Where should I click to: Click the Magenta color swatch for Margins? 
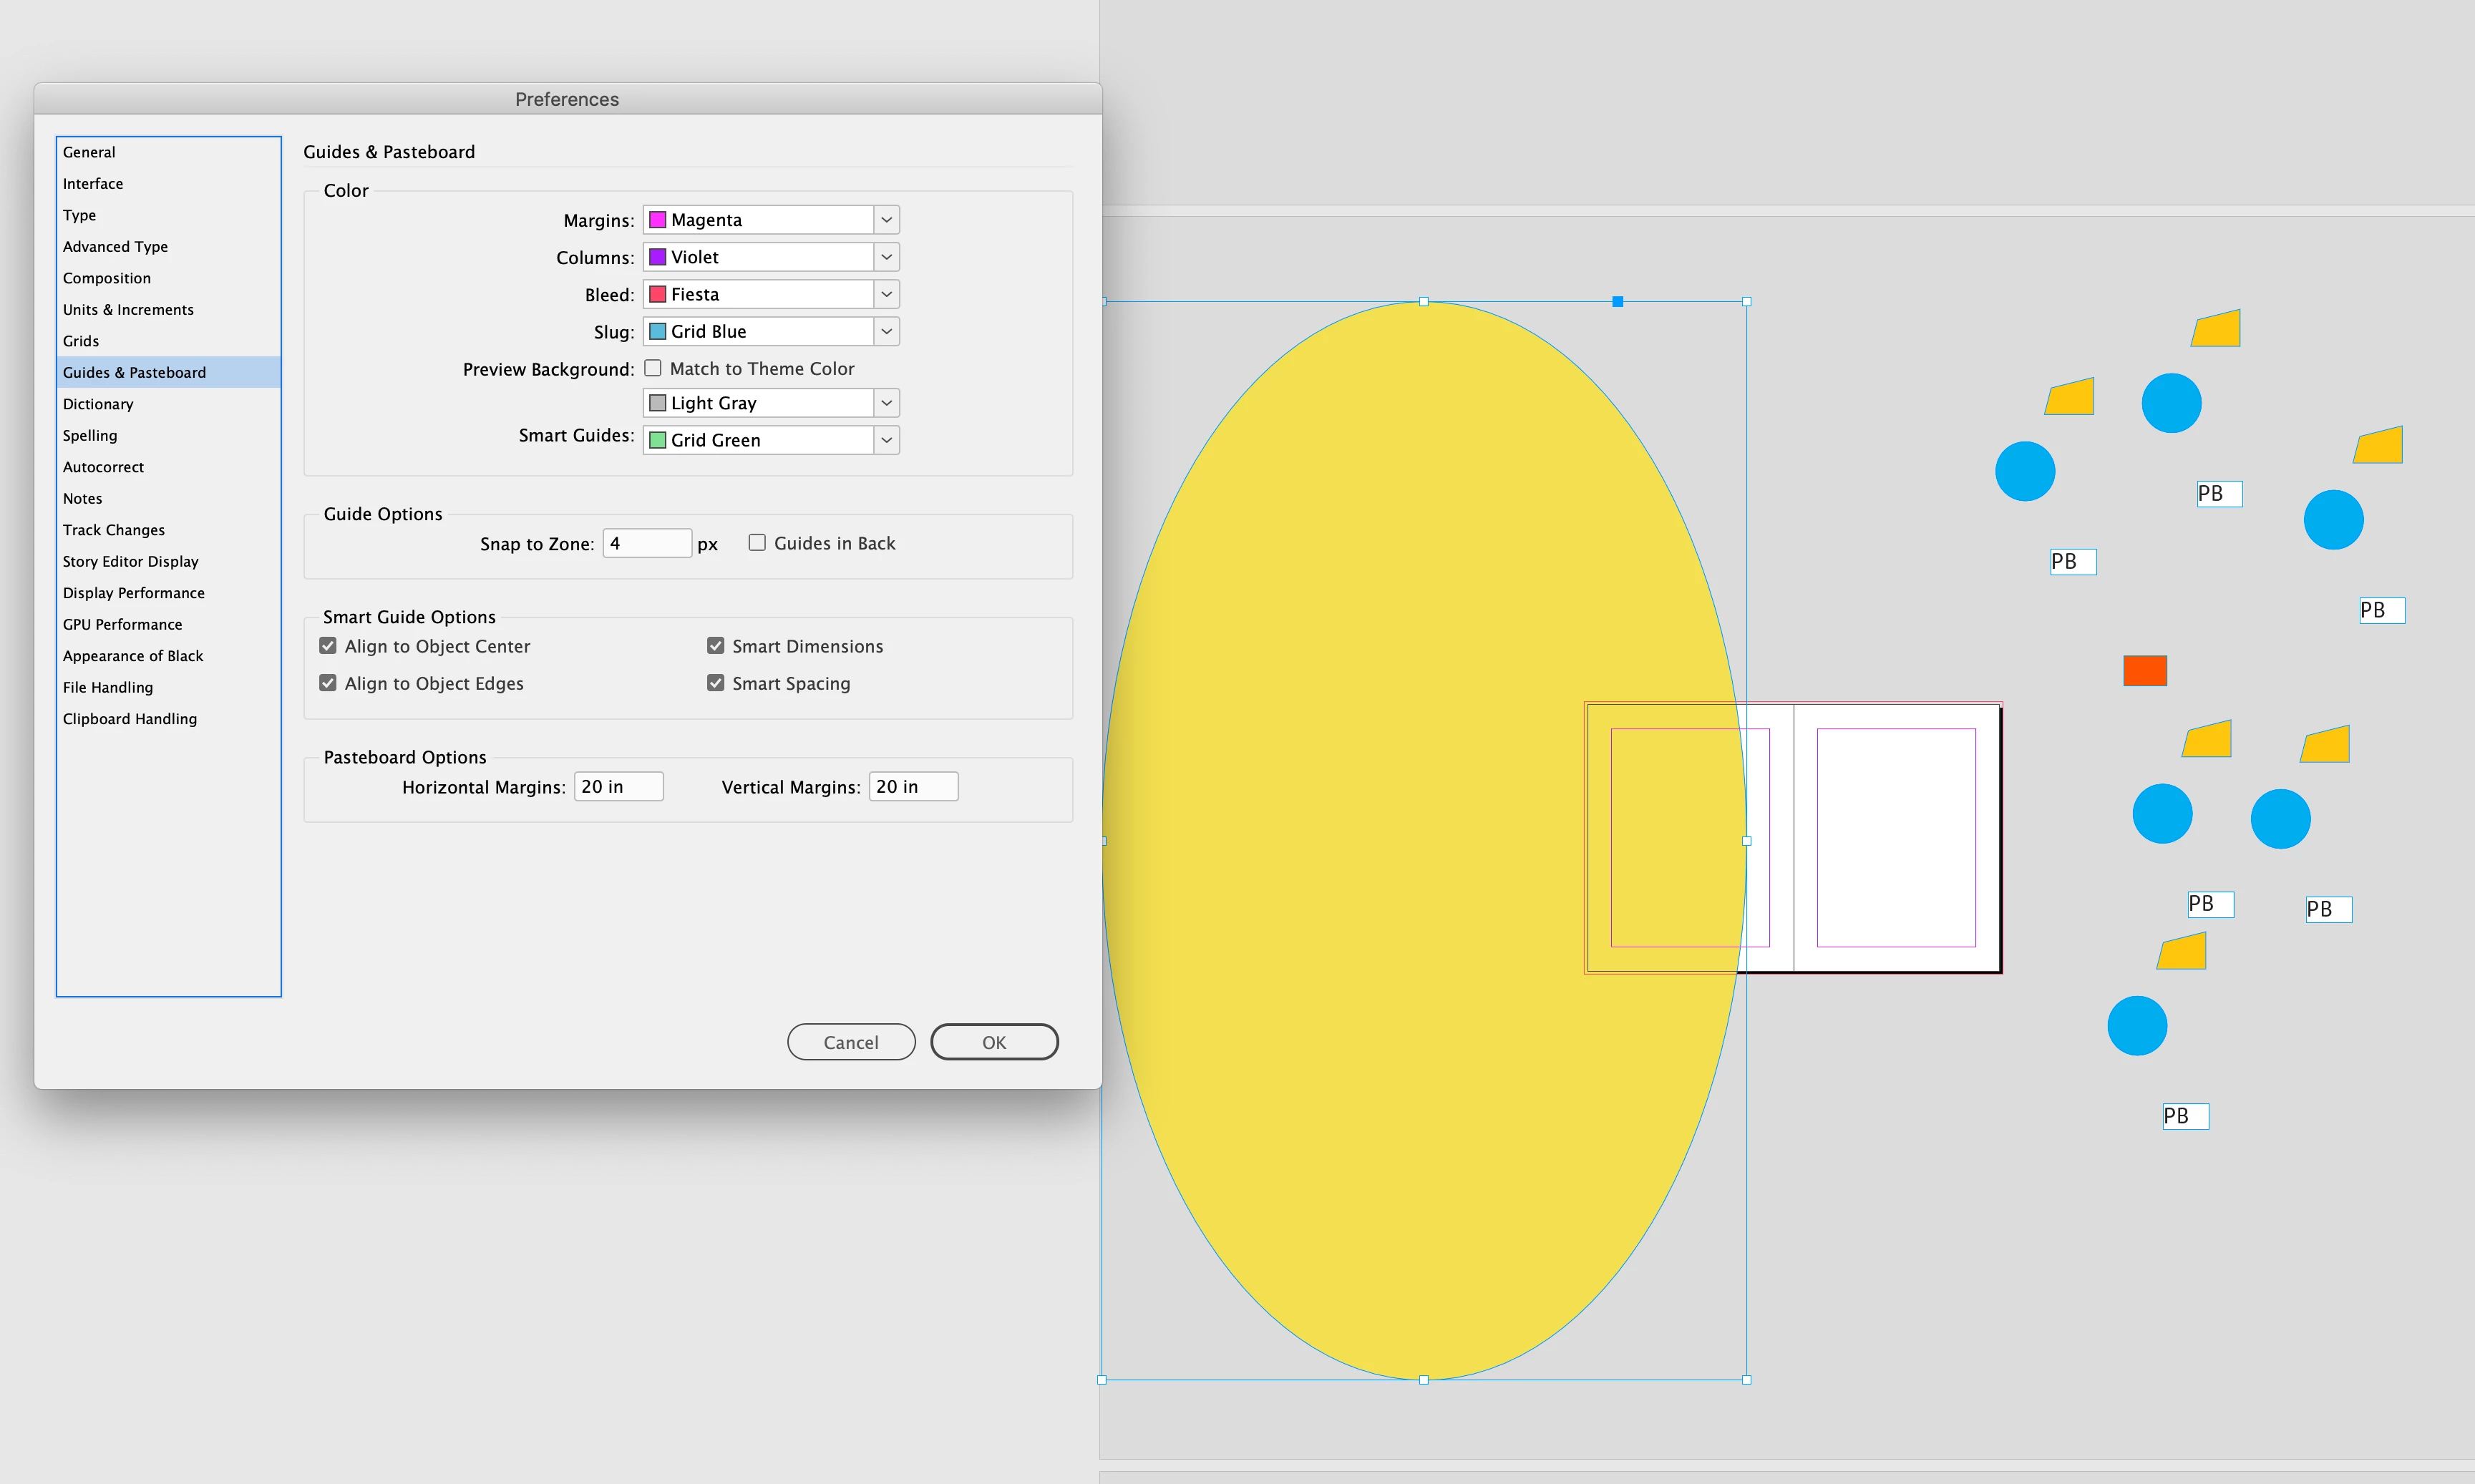pos(657,220)
